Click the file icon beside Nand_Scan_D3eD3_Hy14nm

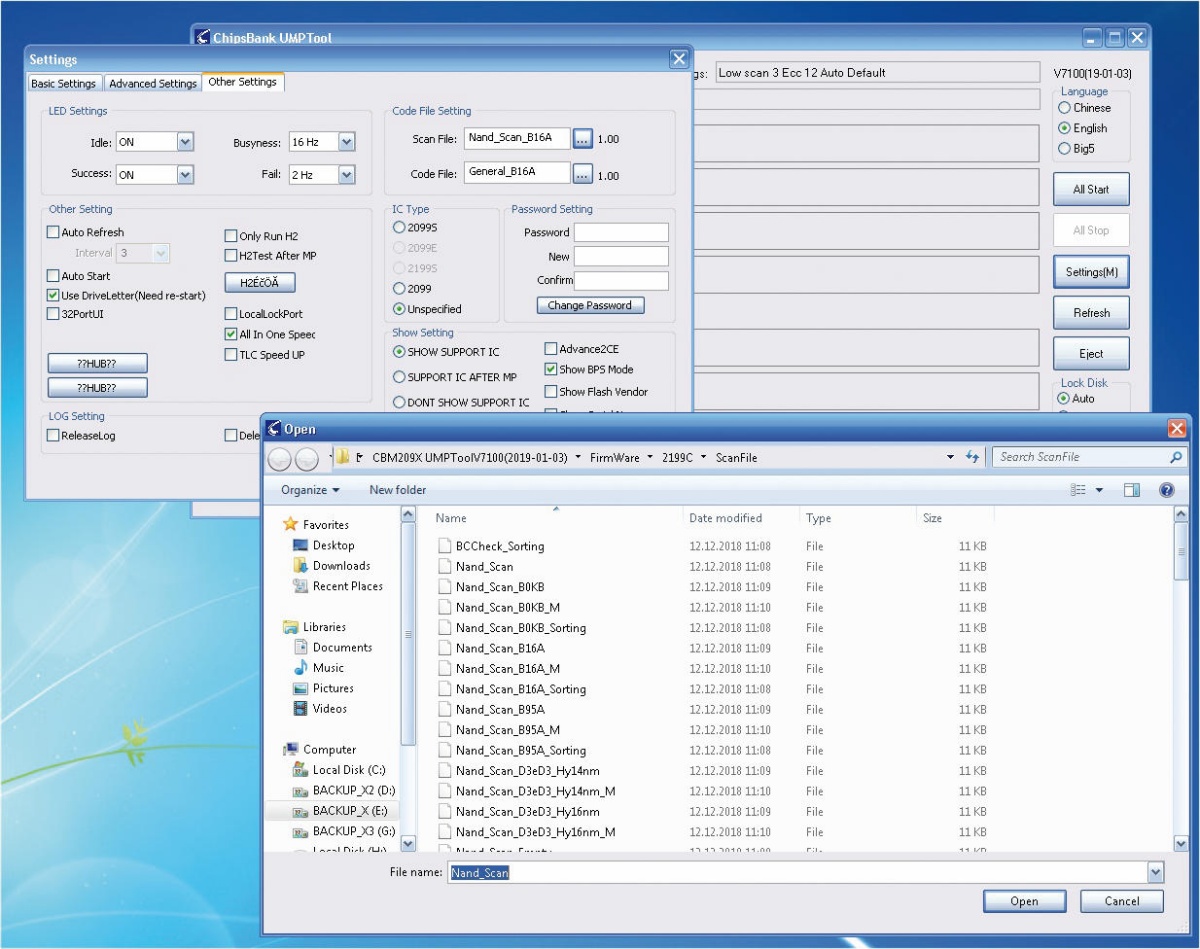point(445,771)
